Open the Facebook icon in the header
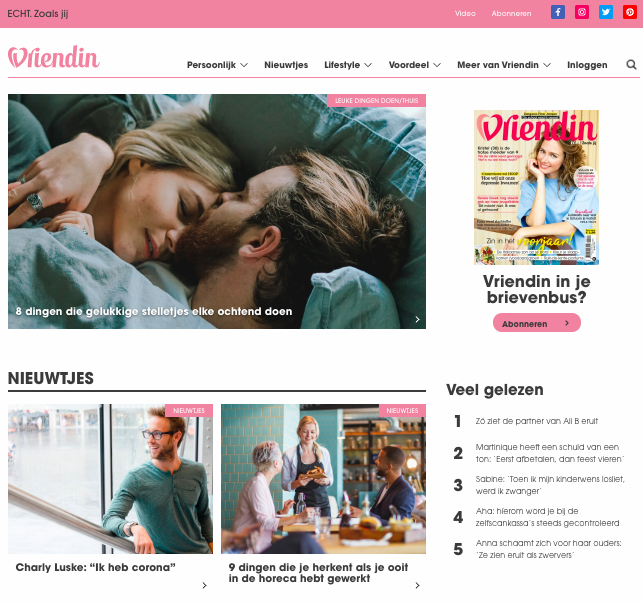The image size is (643, 602). (x=558, y=12)
